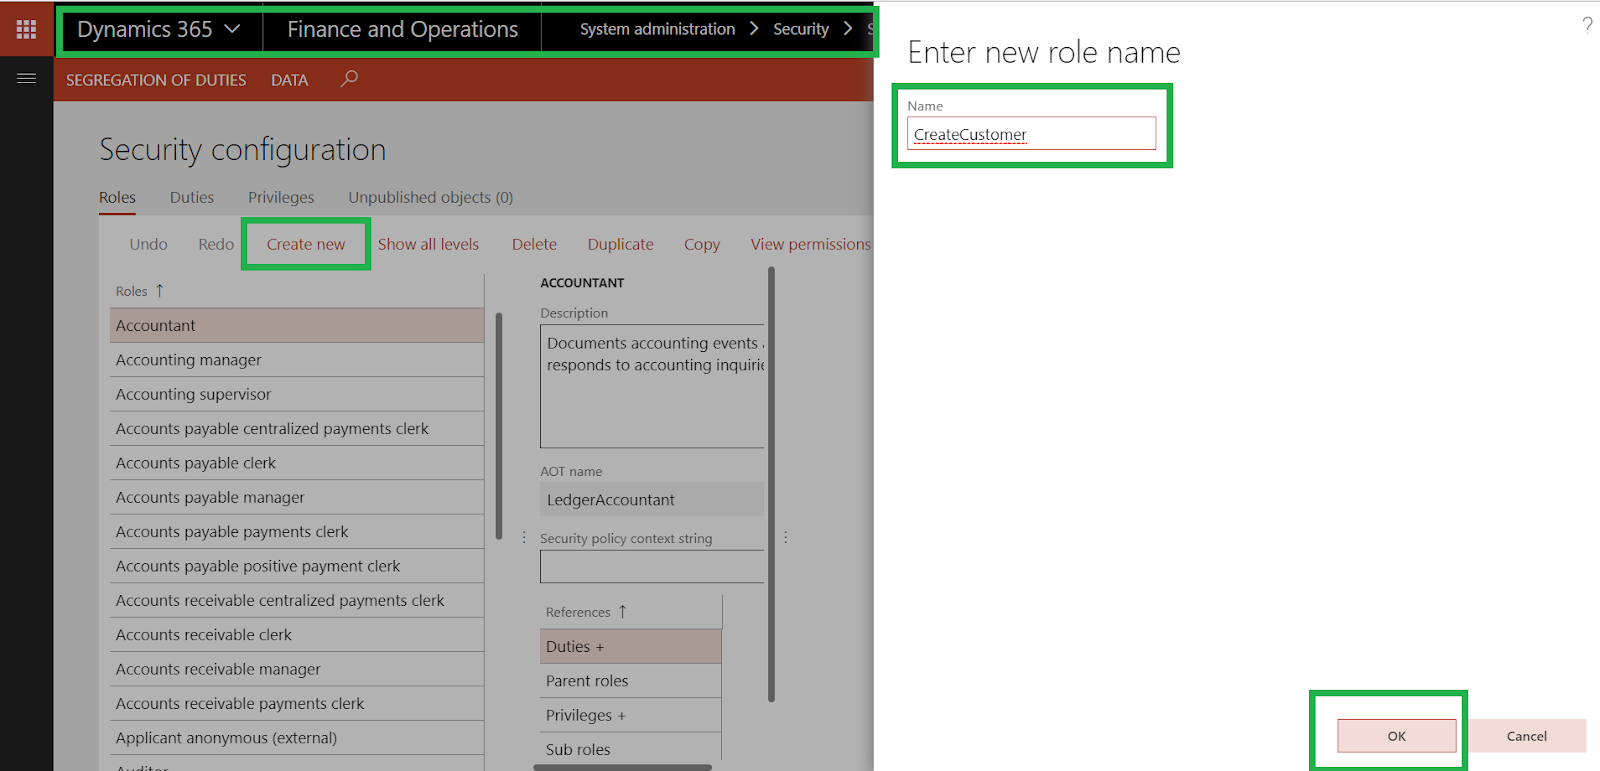Switch to the Roles tab
The width and height of the screenshot is (1600, 771).
[x=117, y=197]
